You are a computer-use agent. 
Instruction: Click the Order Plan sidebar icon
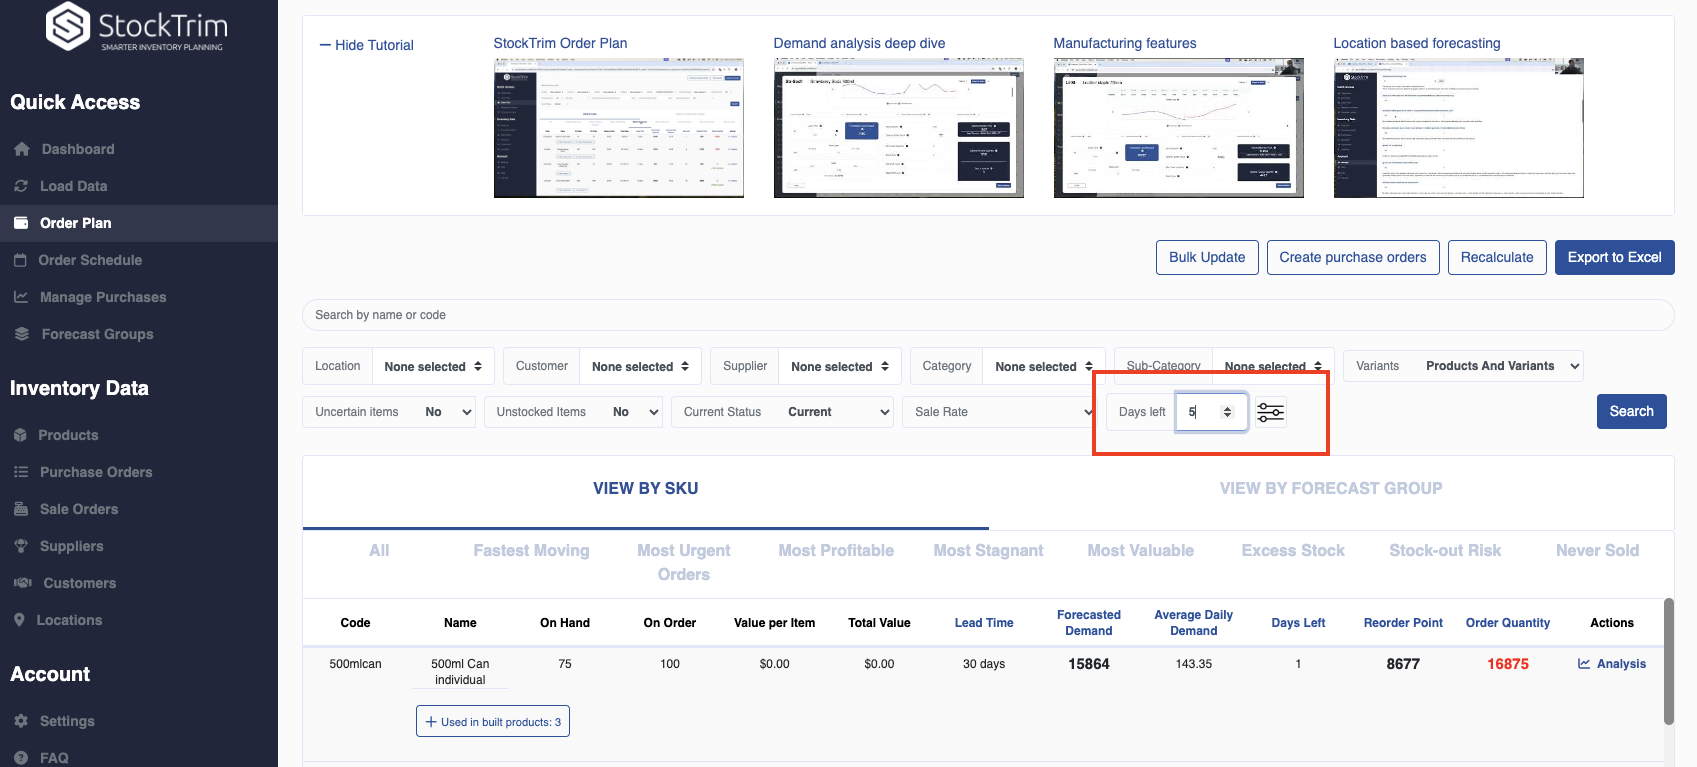click(21, 223)
